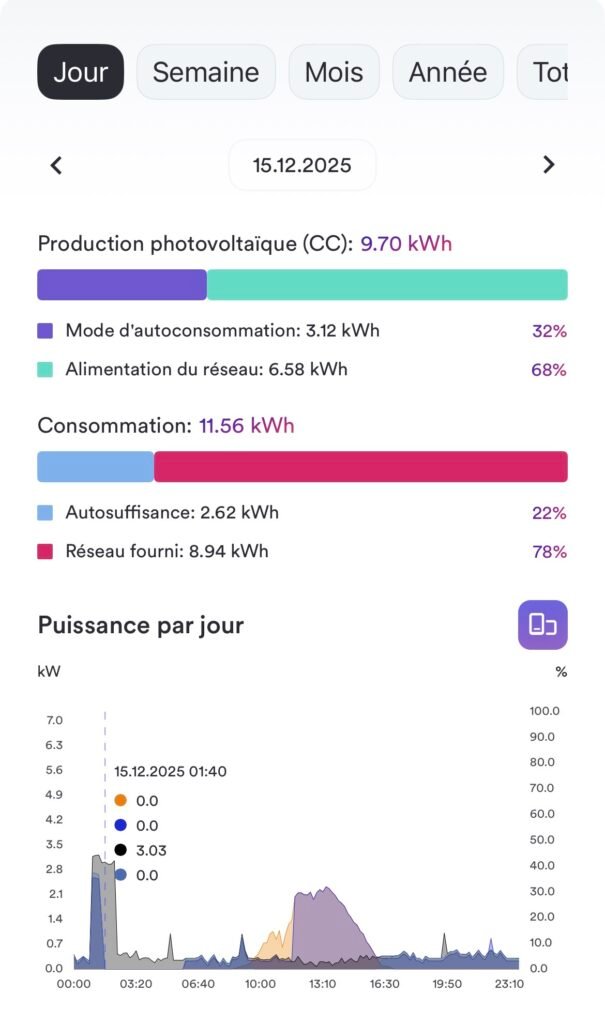Go to next day arrow

548,165
